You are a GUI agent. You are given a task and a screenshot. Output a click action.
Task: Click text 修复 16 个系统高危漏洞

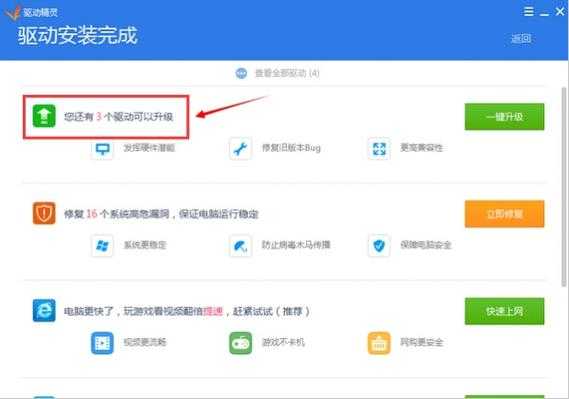[116, 214]
